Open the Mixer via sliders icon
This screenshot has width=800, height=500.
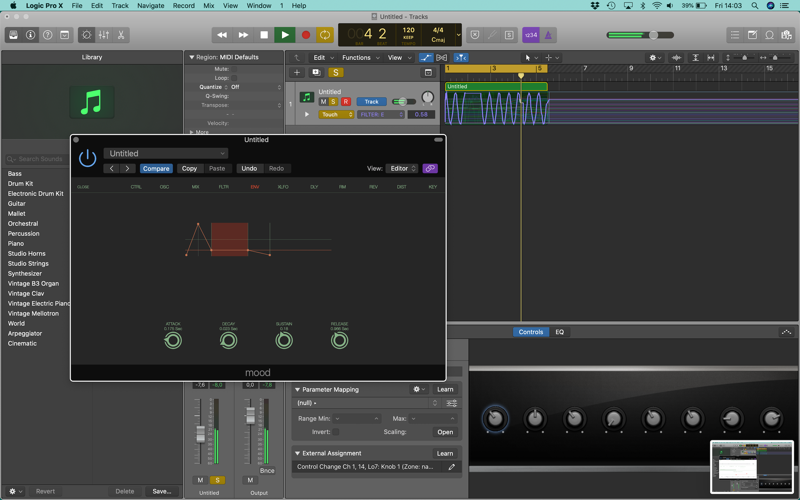tap(104, 35)
